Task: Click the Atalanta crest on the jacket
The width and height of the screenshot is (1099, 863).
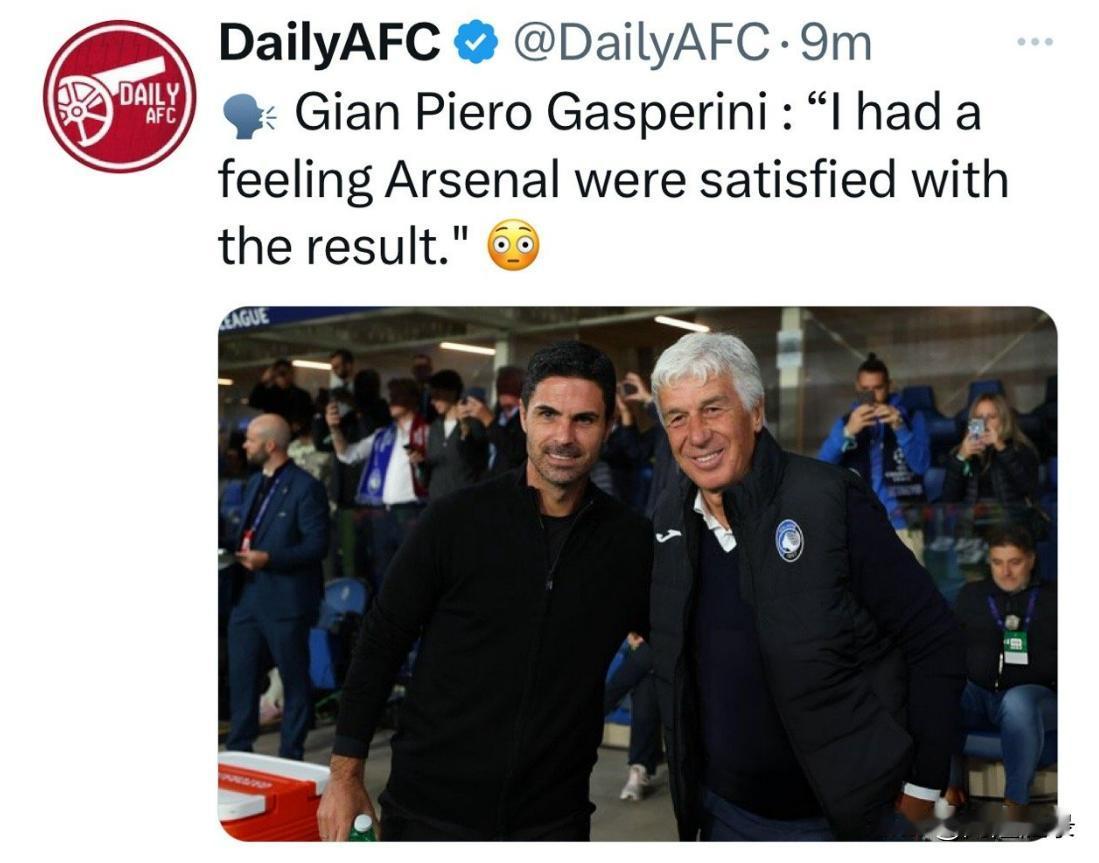Action: [789, 540]
